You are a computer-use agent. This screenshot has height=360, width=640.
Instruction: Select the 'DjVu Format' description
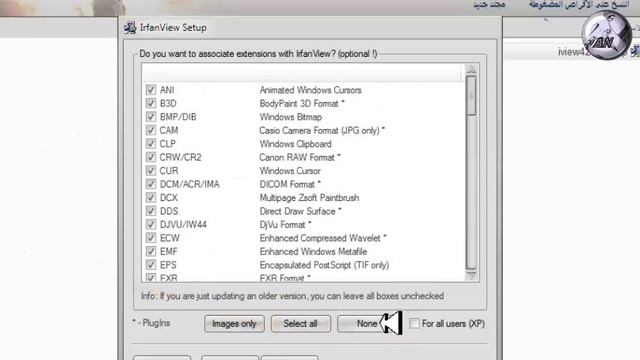tap(282, 225)
